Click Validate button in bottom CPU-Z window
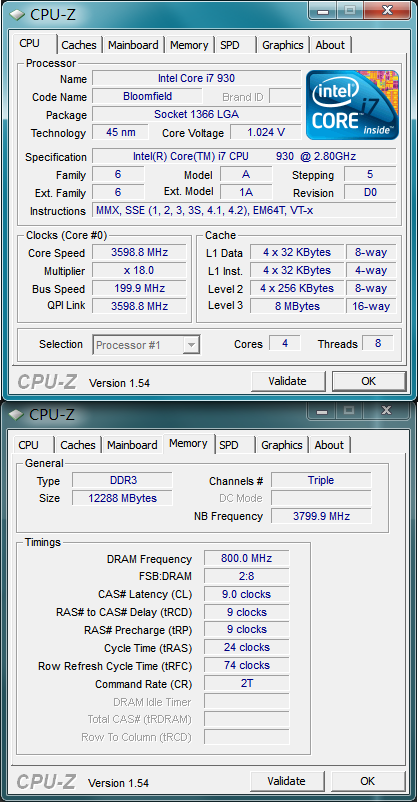418x802 pixels. pyautogui.click(x=287, y=781)
